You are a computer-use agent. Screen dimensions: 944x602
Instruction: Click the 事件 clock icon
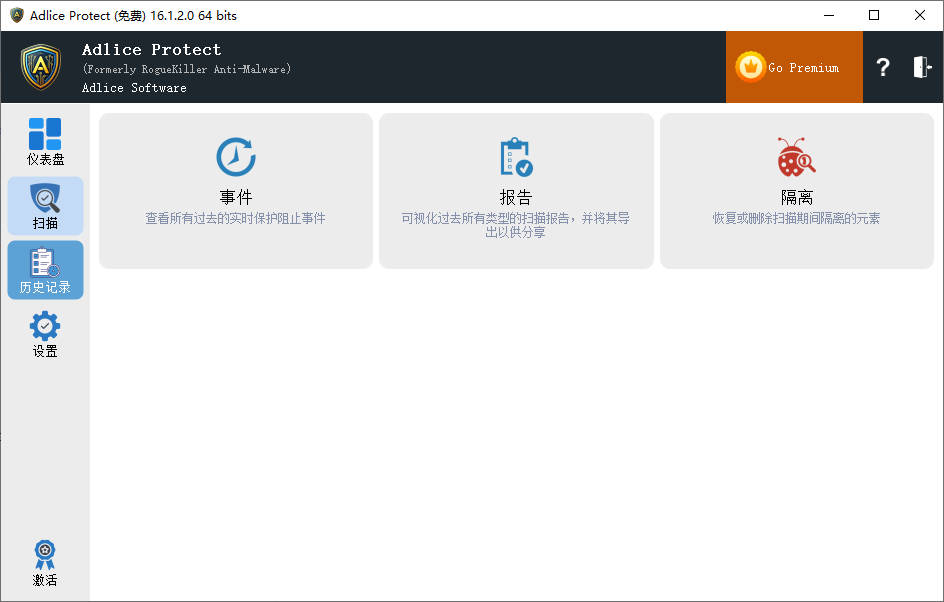point(236,157)
